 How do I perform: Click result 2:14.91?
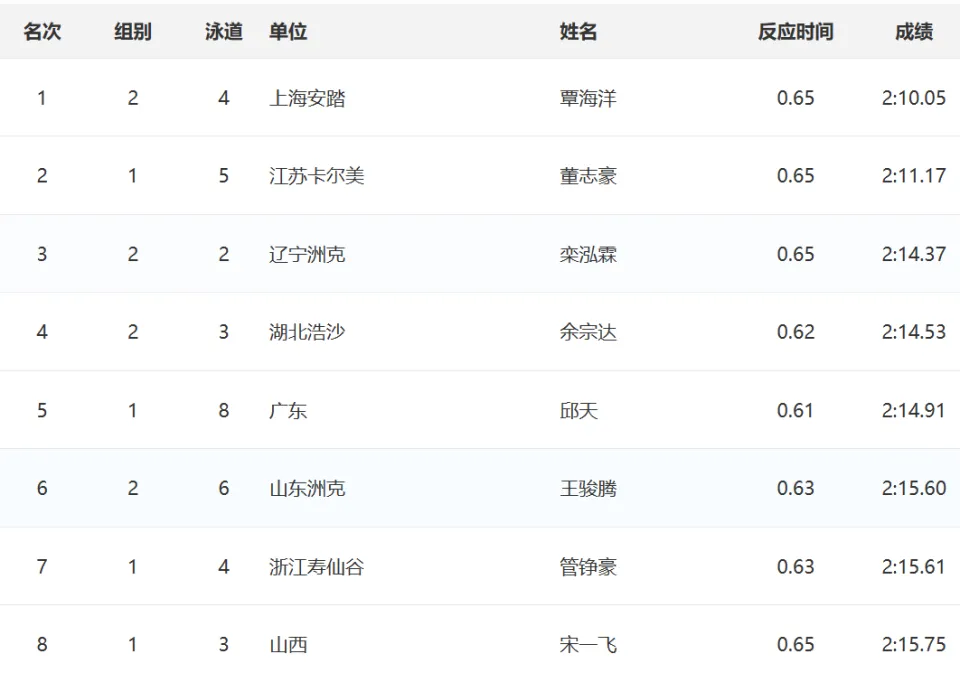[913, 410]
